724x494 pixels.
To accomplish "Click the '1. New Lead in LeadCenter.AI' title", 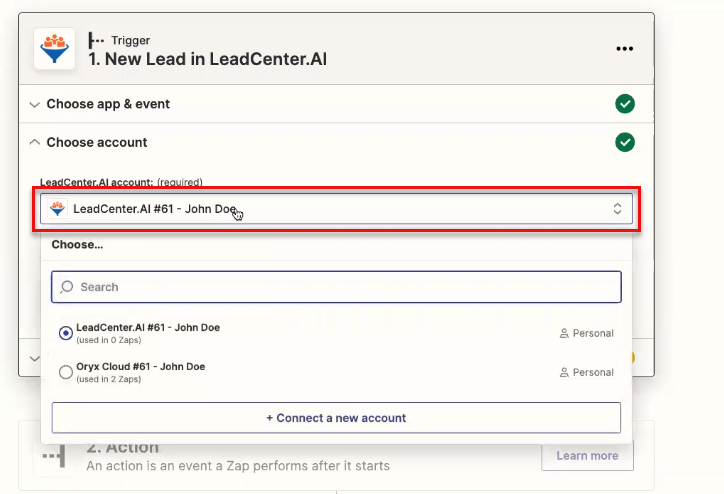I will (207, 59).
